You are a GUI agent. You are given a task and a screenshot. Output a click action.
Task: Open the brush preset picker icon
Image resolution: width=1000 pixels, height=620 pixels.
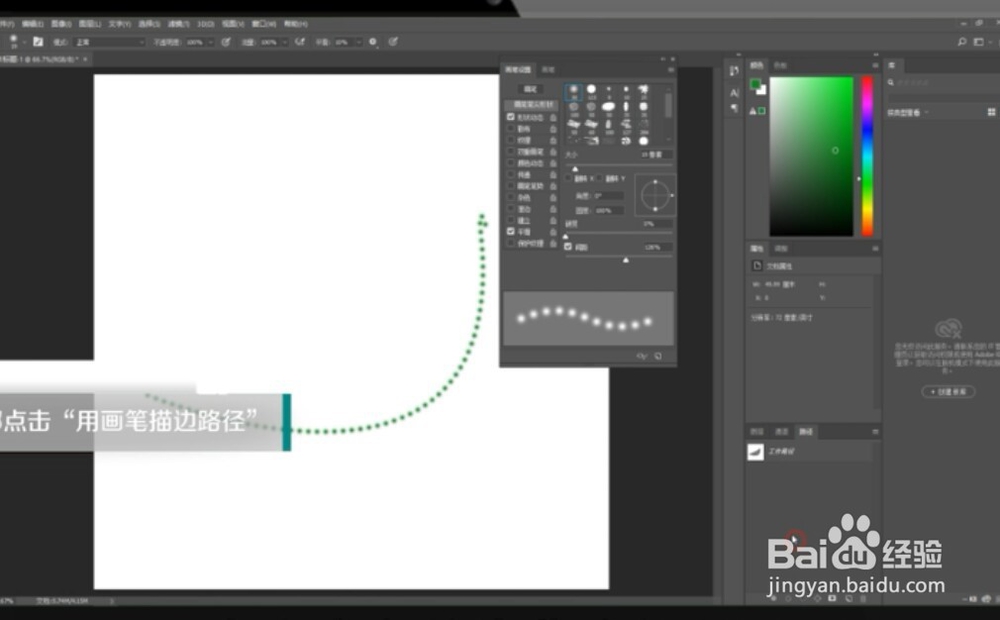click(13, 41)
